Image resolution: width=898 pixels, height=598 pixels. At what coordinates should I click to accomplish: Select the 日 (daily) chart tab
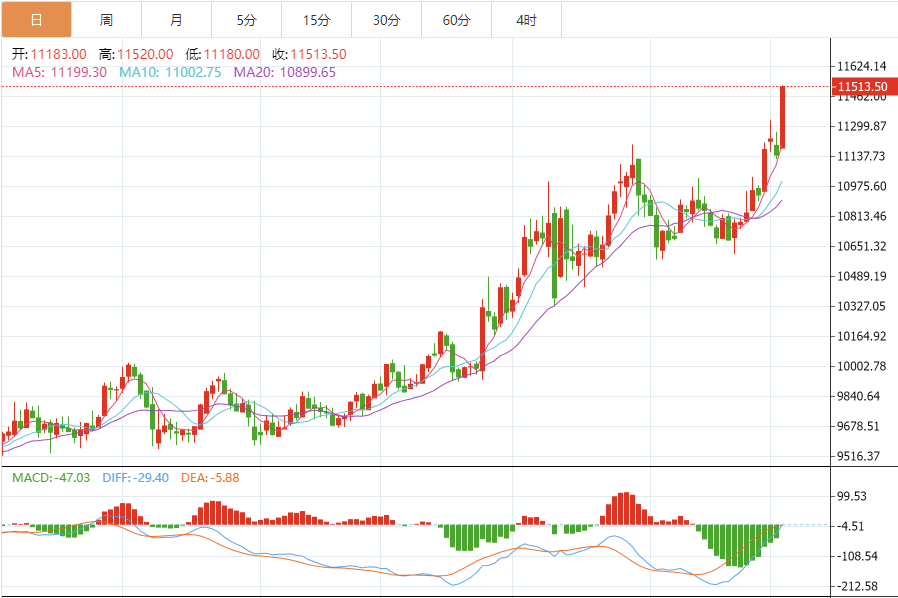click(x=36, y=20)
